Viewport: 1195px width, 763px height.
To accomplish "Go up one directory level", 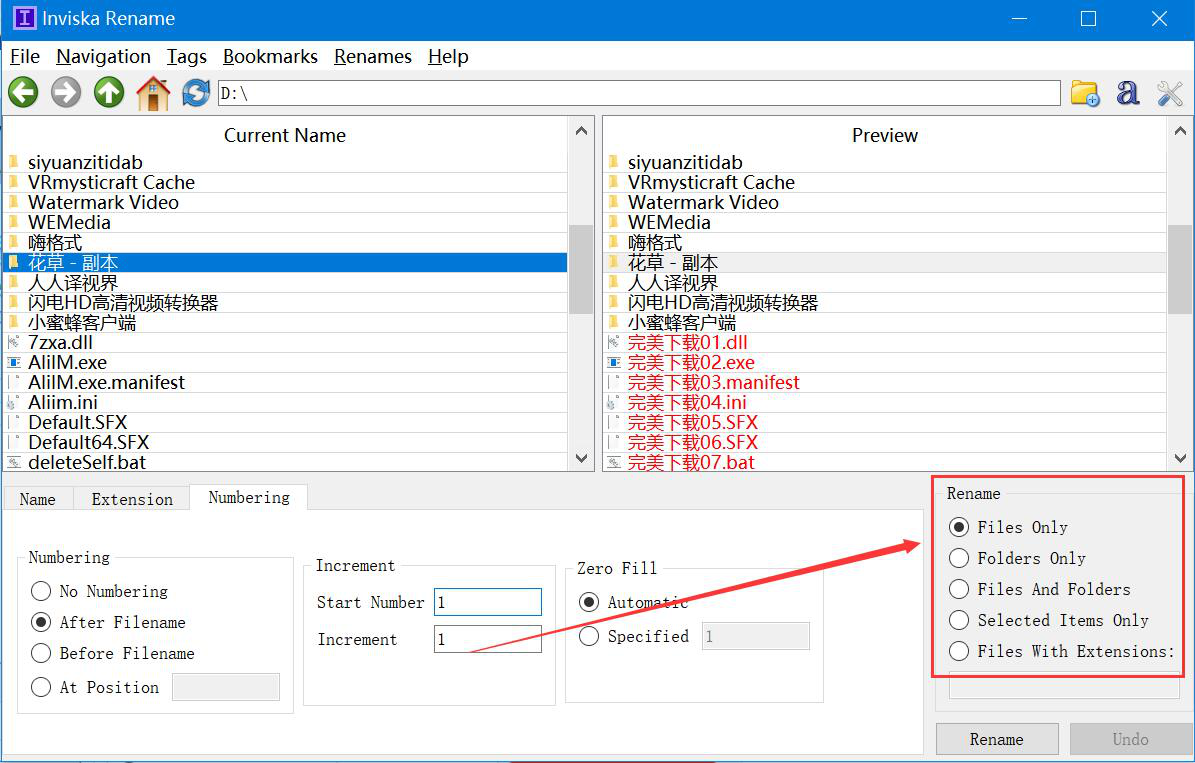I will pos(109,93).
